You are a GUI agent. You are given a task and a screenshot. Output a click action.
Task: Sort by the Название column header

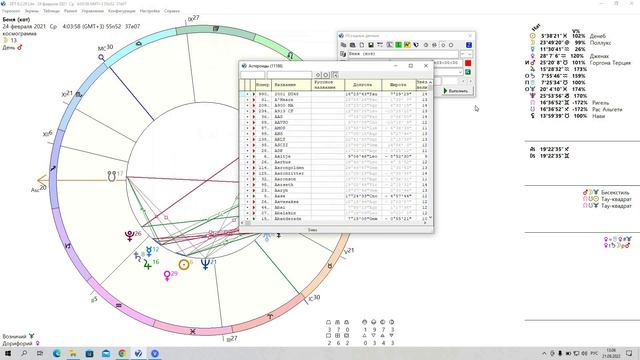tap(291, 84)
